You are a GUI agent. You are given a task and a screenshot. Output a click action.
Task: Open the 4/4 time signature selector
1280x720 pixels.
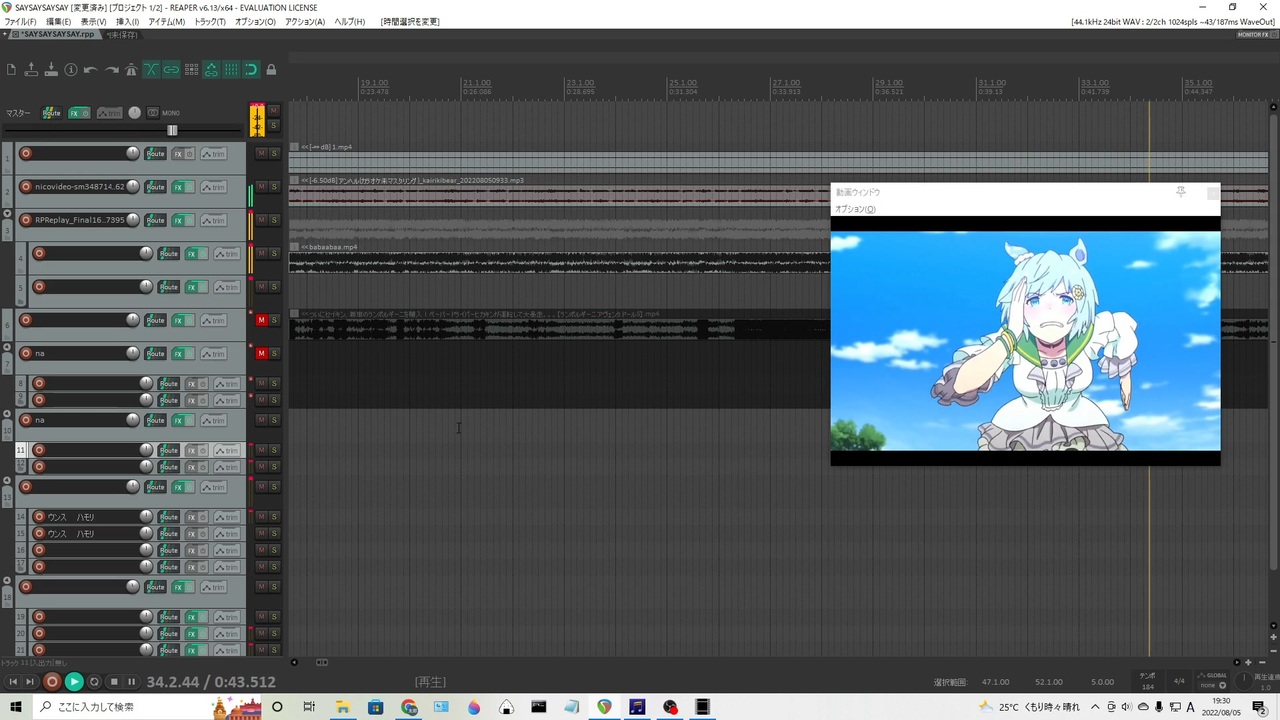pos(1179,682)
